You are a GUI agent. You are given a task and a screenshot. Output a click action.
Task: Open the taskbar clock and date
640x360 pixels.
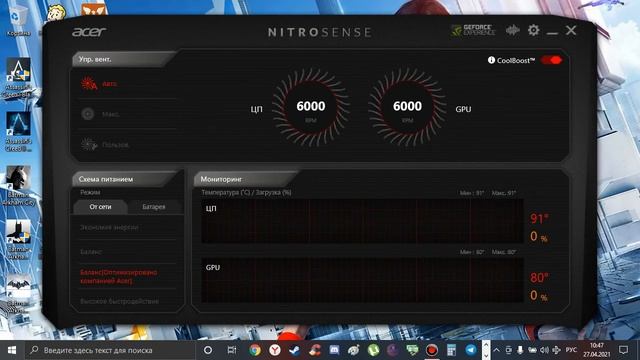[596, 350]
